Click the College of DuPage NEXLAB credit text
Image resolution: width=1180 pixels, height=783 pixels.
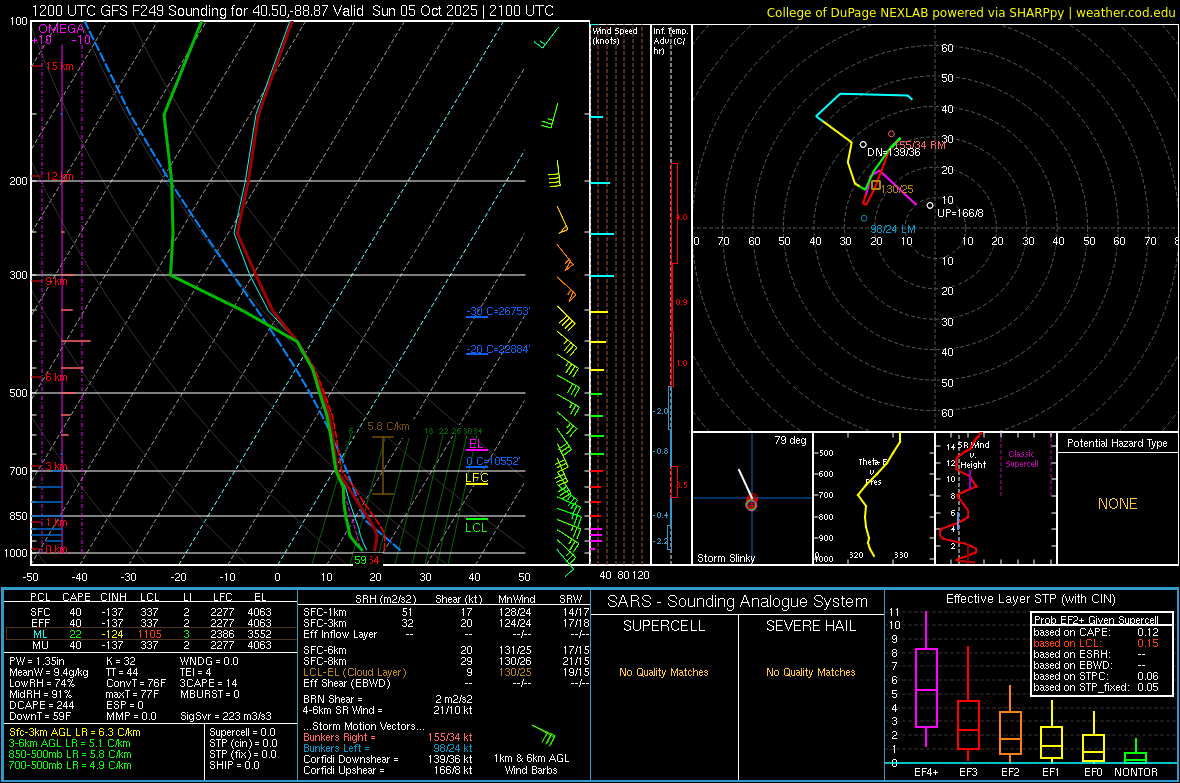point(970,12)
